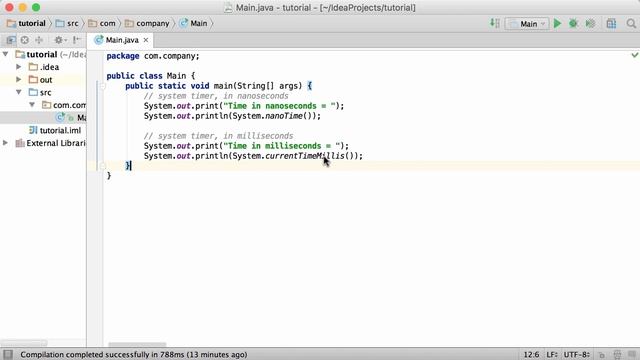The width and height of the screenshot is (640, 360).
Task: Expand External Libraries node
Action: (x=5, y=143)
